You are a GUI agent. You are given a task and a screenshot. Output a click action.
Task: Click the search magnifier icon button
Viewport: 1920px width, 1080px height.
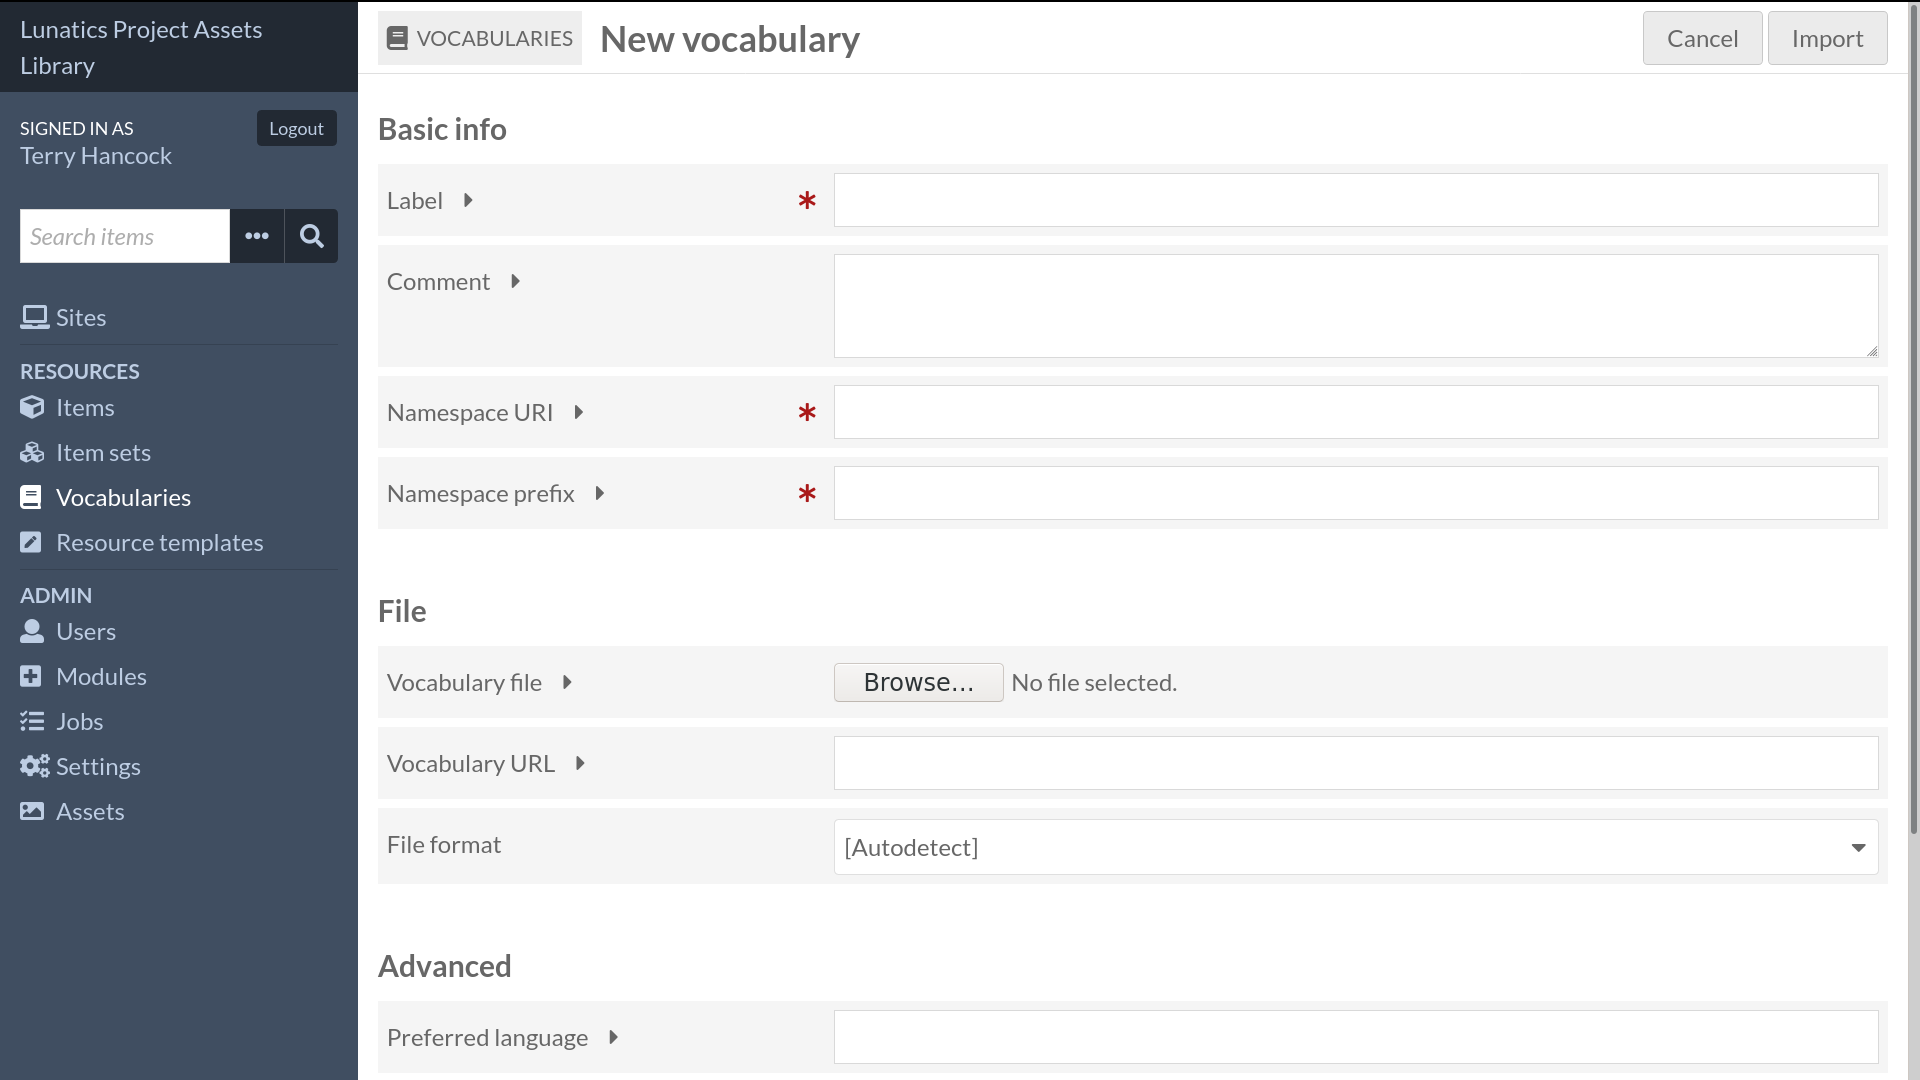tap(311, 236)
